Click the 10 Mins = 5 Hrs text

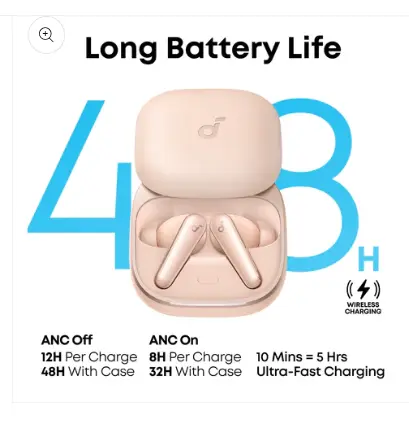pyautogui.click(x=302, y=357)
